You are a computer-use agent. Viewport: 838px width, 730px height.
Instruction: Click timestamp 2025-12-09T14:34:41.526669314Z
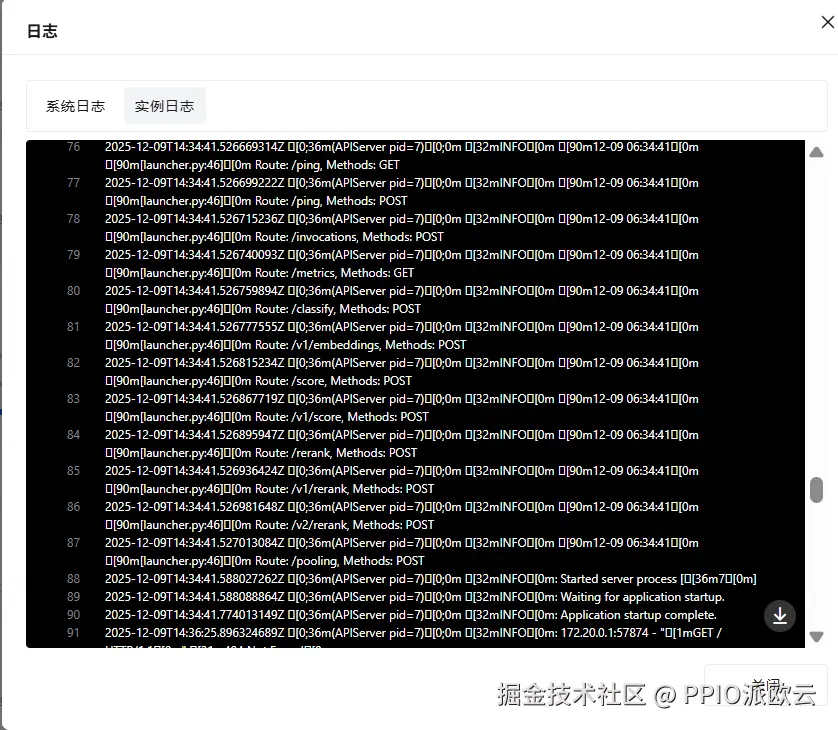tap(195, 147)
